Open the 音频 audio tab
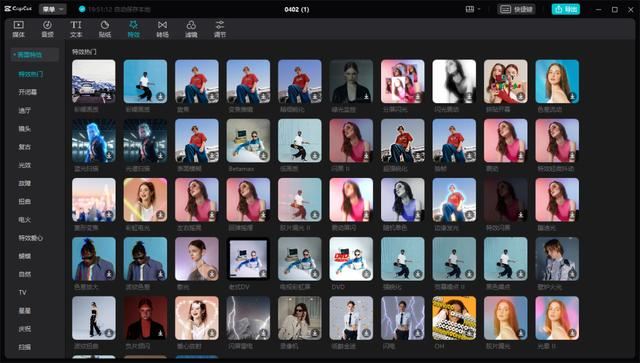This screenshot has width=640, height=363. click(x=47, y=29)
